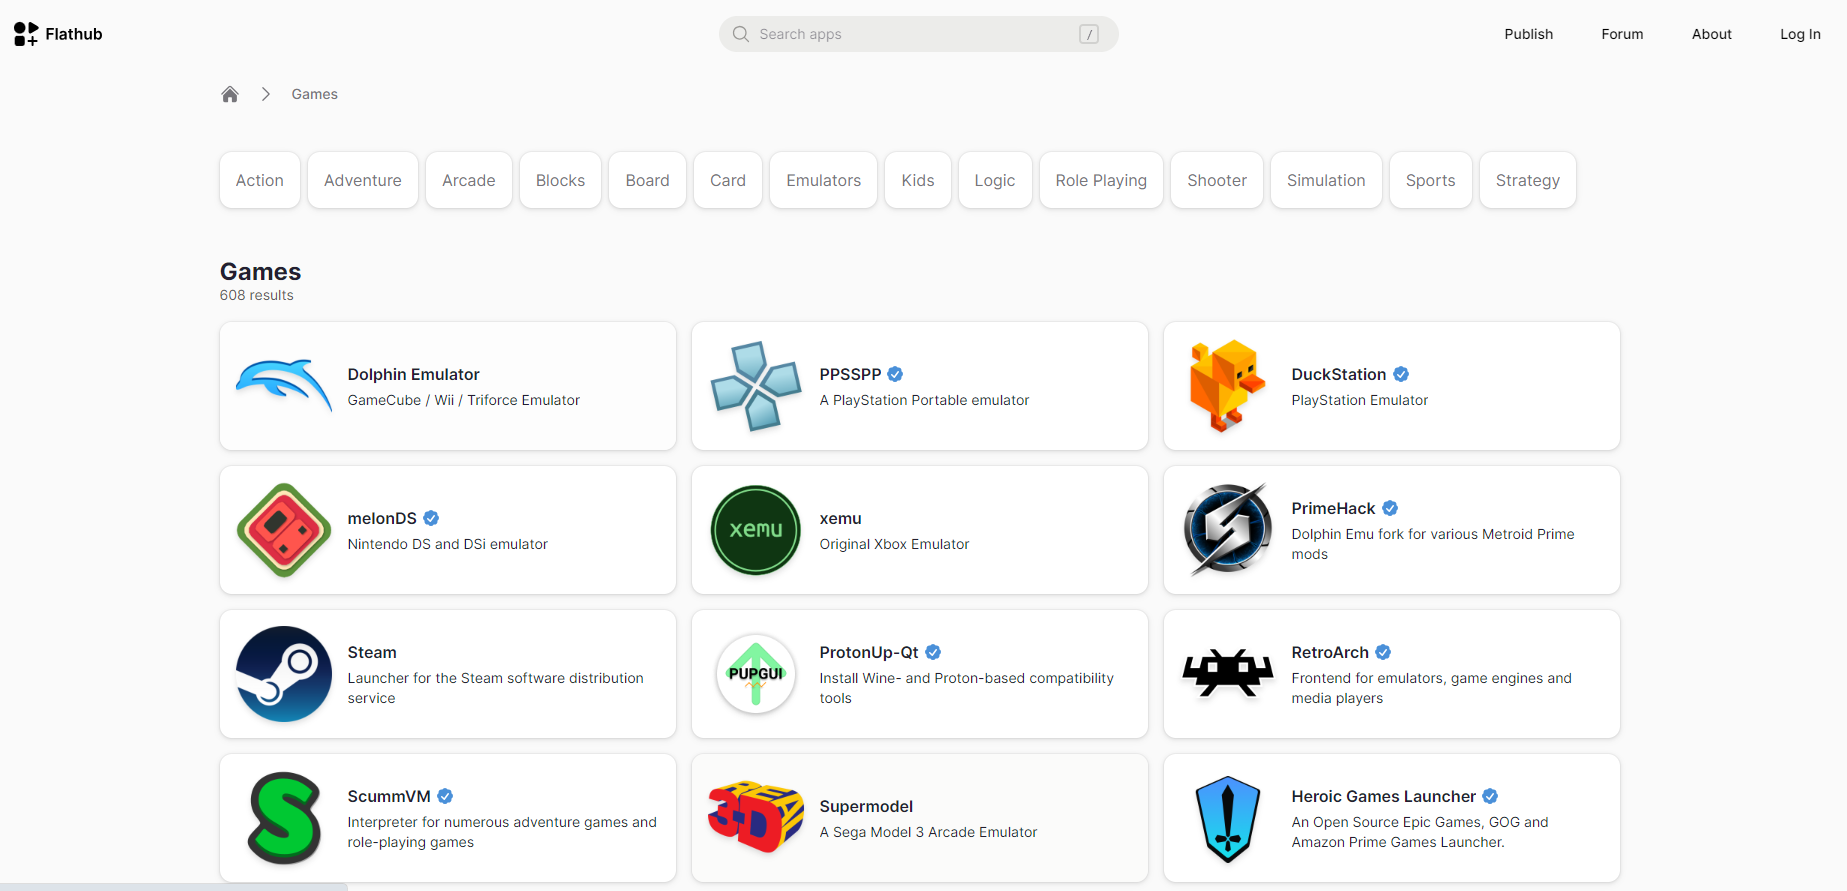The image size is (1847, 891).
Task: Click the Flathub logo icon
Action: pyautogui.click(x=26, y=34)
